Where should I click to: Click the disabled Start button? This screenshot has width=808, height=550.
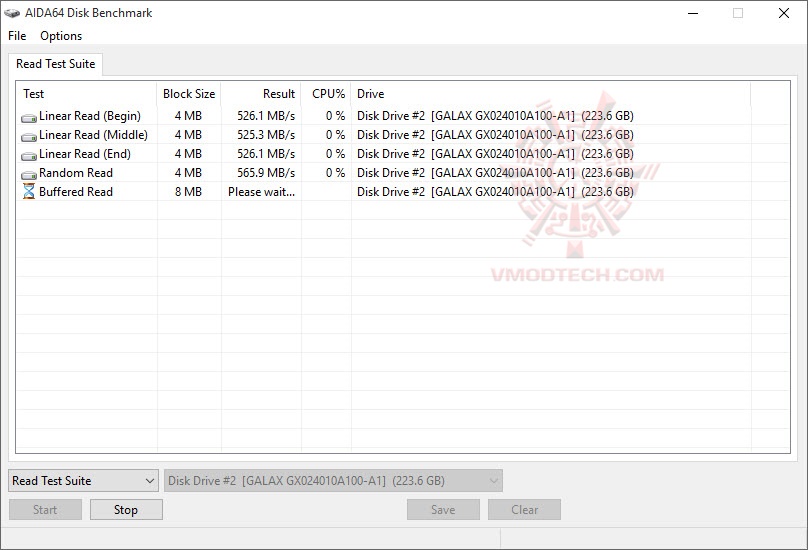[x=45, y=510]
